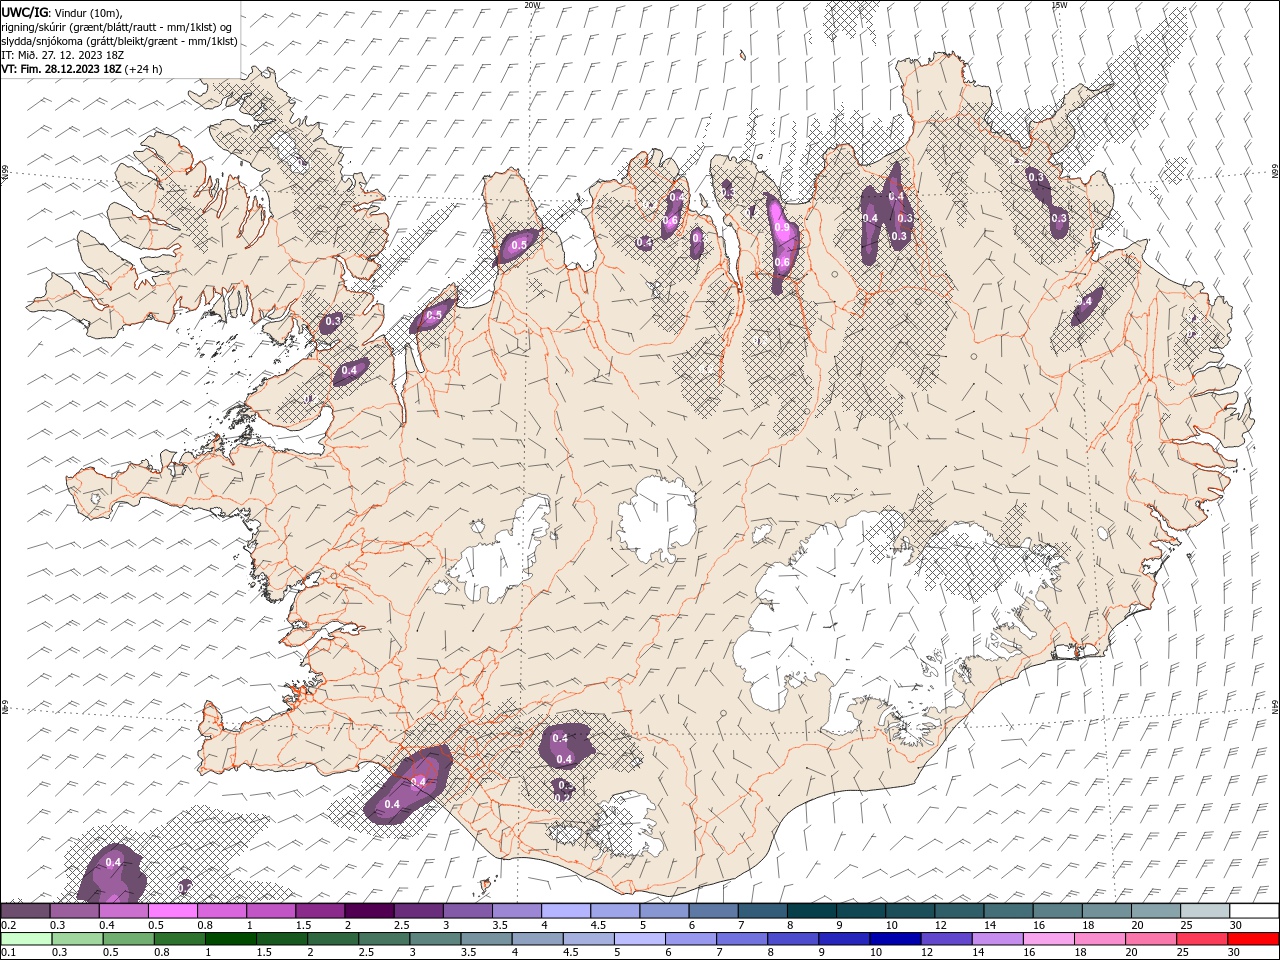Click the '15W' longitude label
The width and height of the screenshot is (1280, 960).
tap(1059, 5)
